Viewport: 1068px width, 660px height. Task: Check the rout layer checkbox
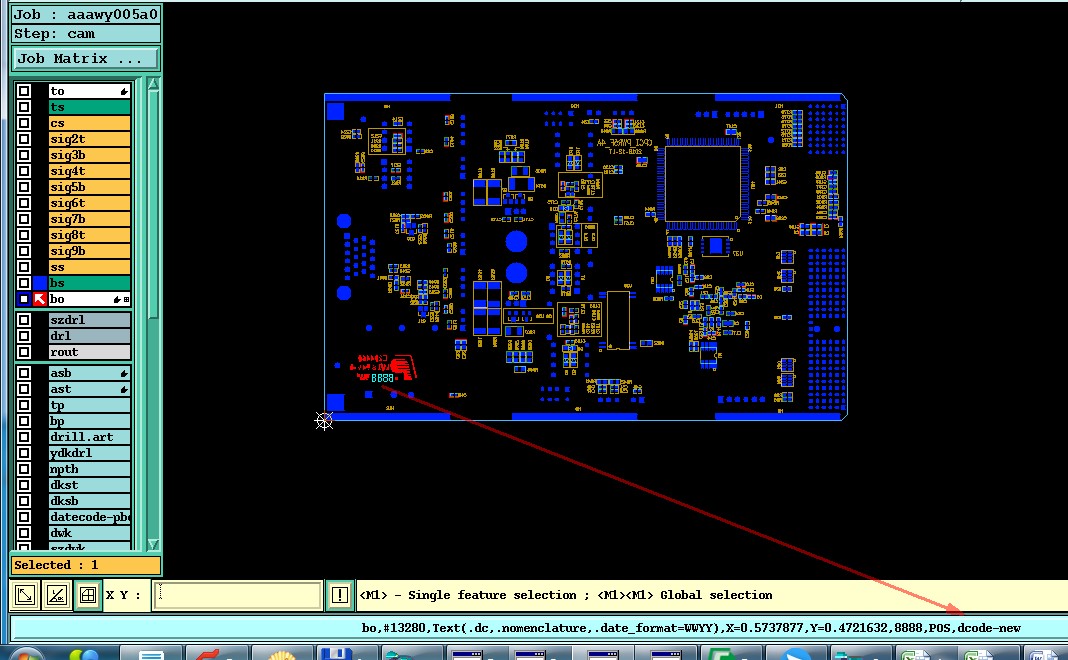pyautogui.click(x=24, y=352)
